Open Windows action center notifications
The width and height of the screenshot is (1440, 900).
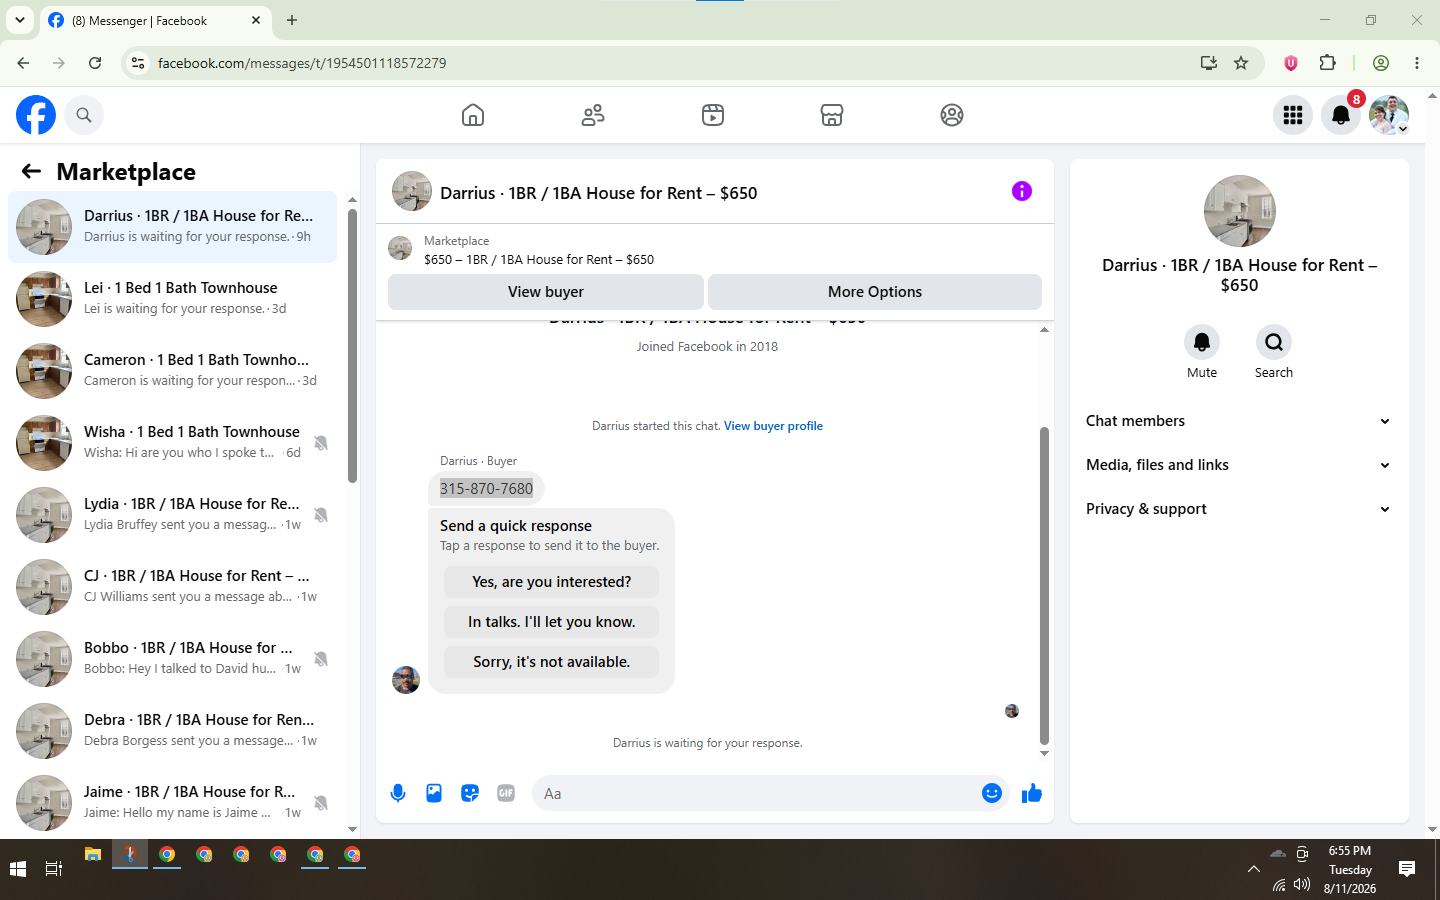(x=1407, y=869)
